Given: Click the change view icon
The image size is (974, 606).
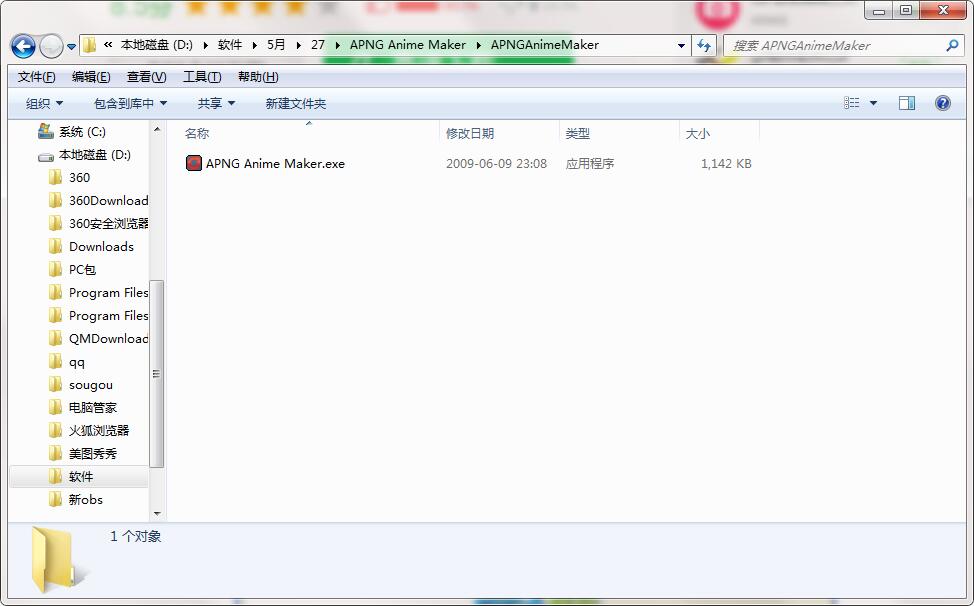Looking at the screenshot, I should (852, 103).
